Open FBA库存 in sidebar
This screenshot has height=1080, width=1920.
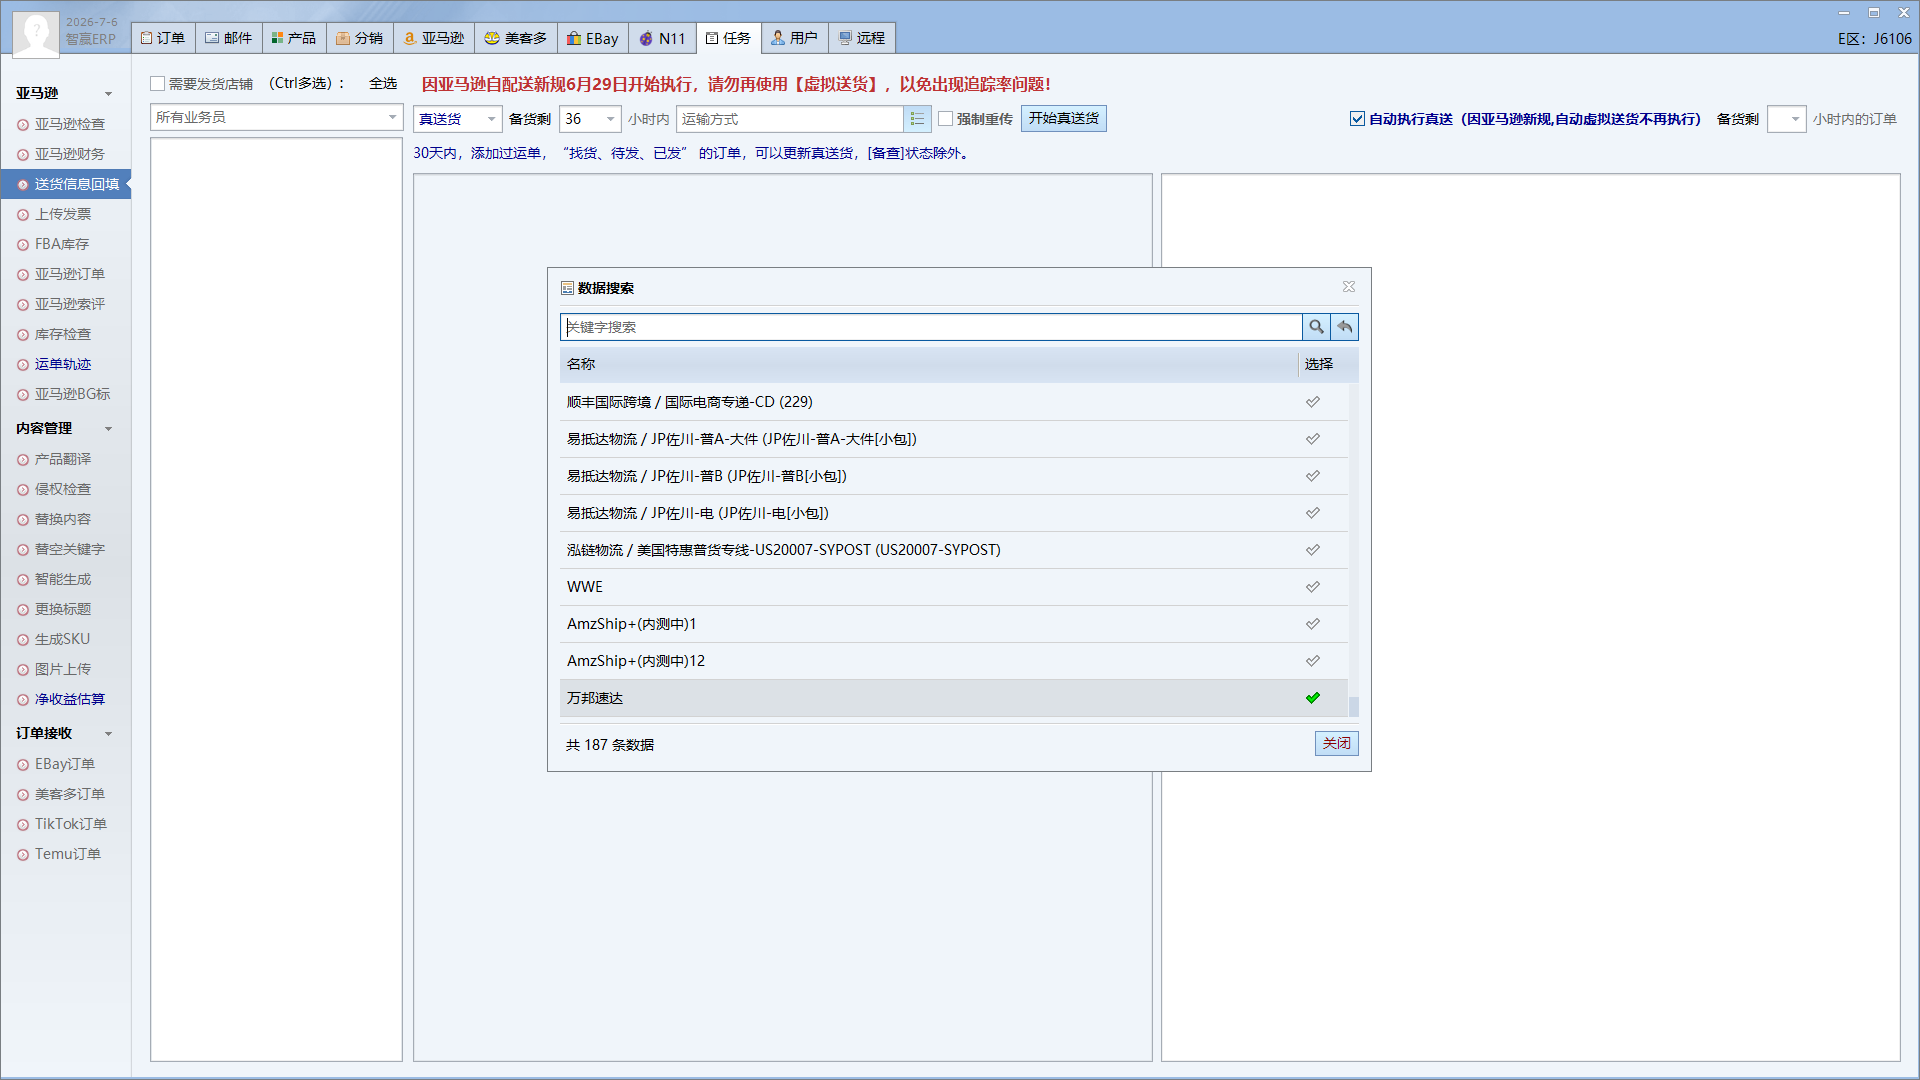pyautogui.click(x=61, y=244)
